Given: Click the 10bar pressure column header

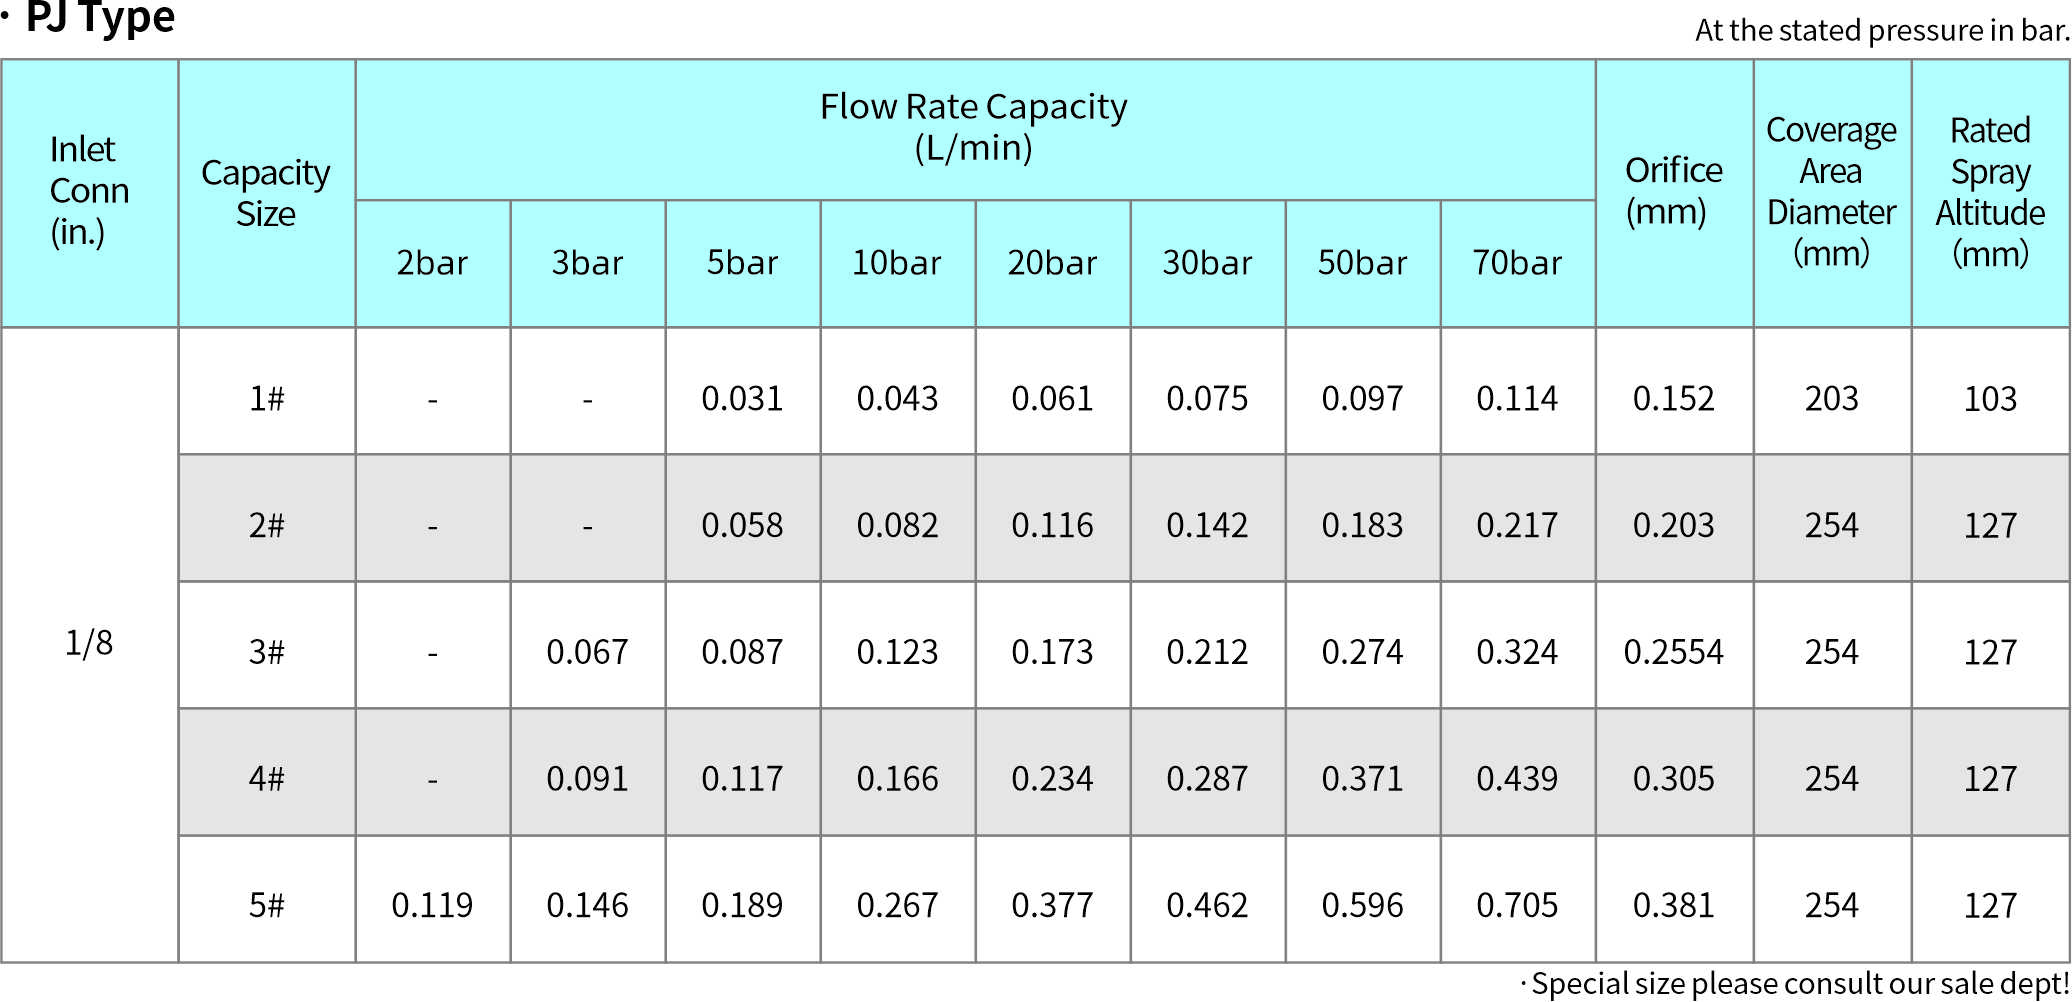Looking at the screenshot, I should pyautogui.click(x=897, y=263).
